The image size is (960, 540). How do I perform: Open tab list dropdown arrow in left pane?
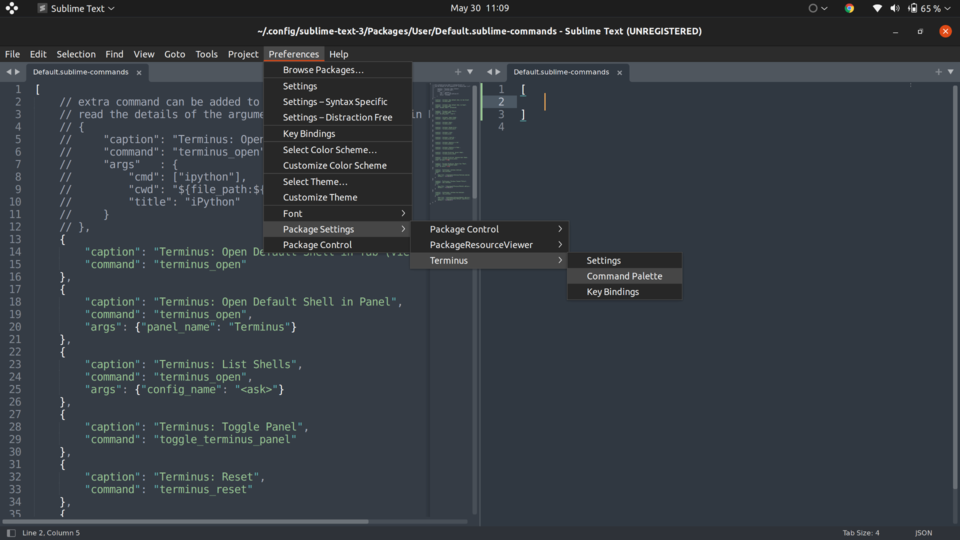(x=470, y=72)
